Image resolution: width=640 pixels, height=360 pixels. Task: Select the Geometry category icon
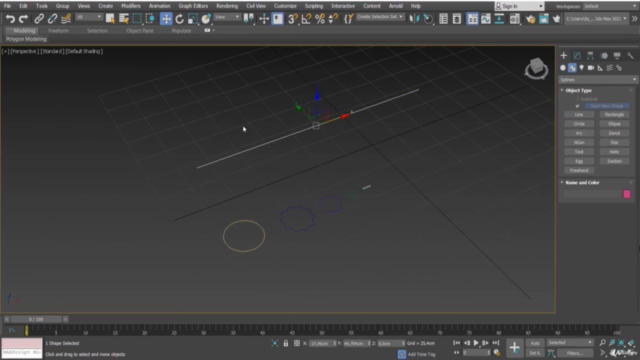(x=563, y=68)
